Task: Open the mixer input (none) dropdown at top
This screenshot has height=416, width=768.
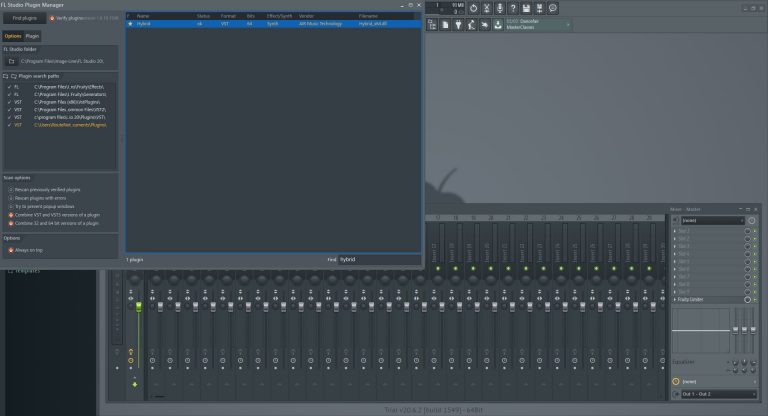Action: click(x=710, y=220)
